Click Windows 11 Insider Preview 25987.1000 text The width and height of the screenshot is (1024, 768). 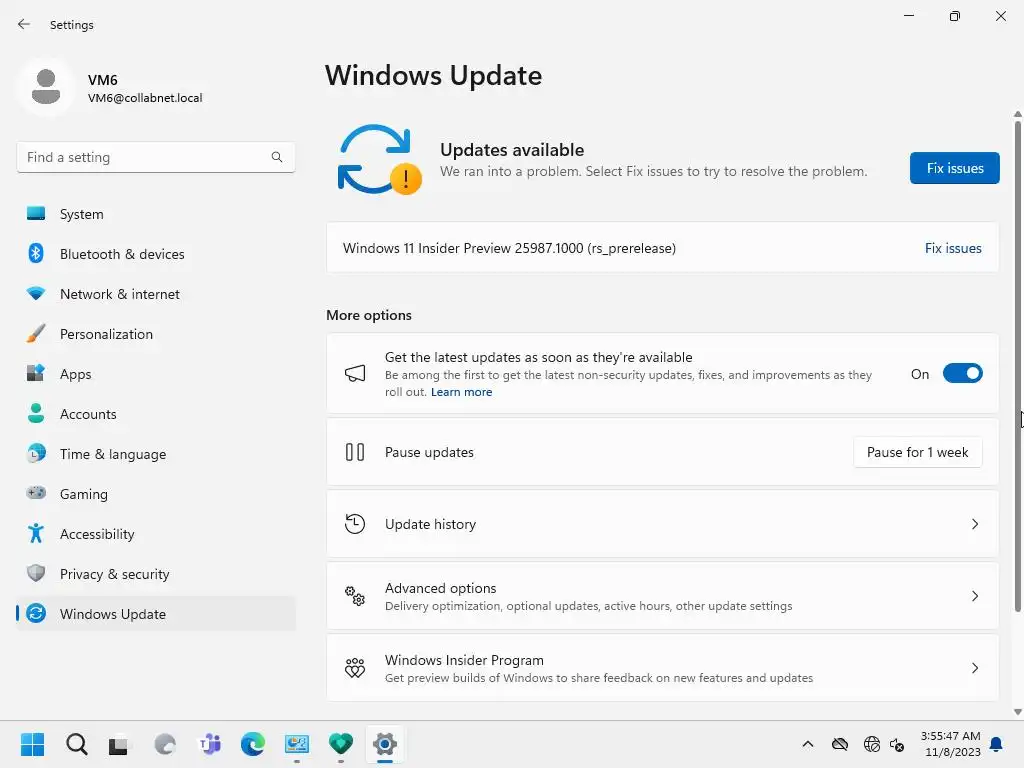509,248
